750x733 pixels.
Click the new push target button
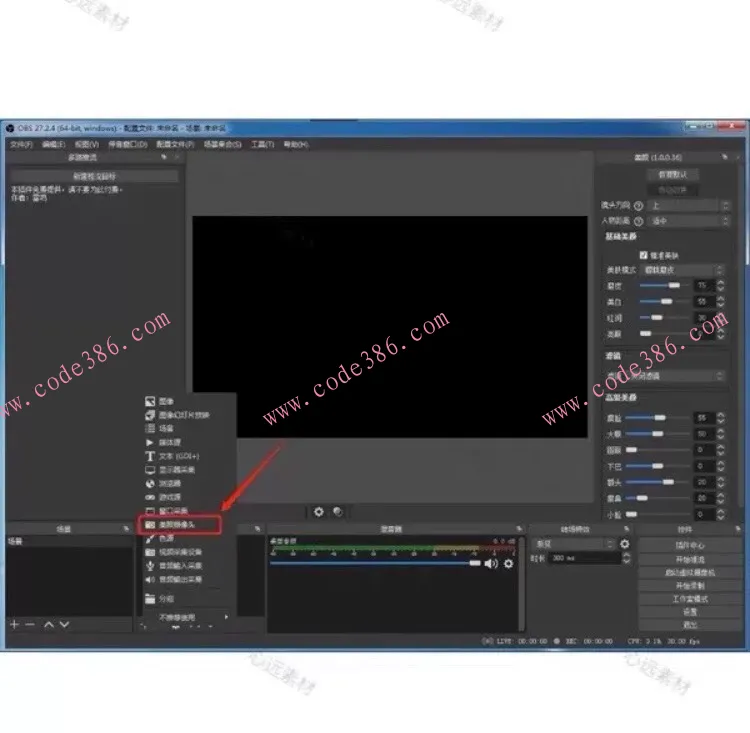(x=94, y=176)
